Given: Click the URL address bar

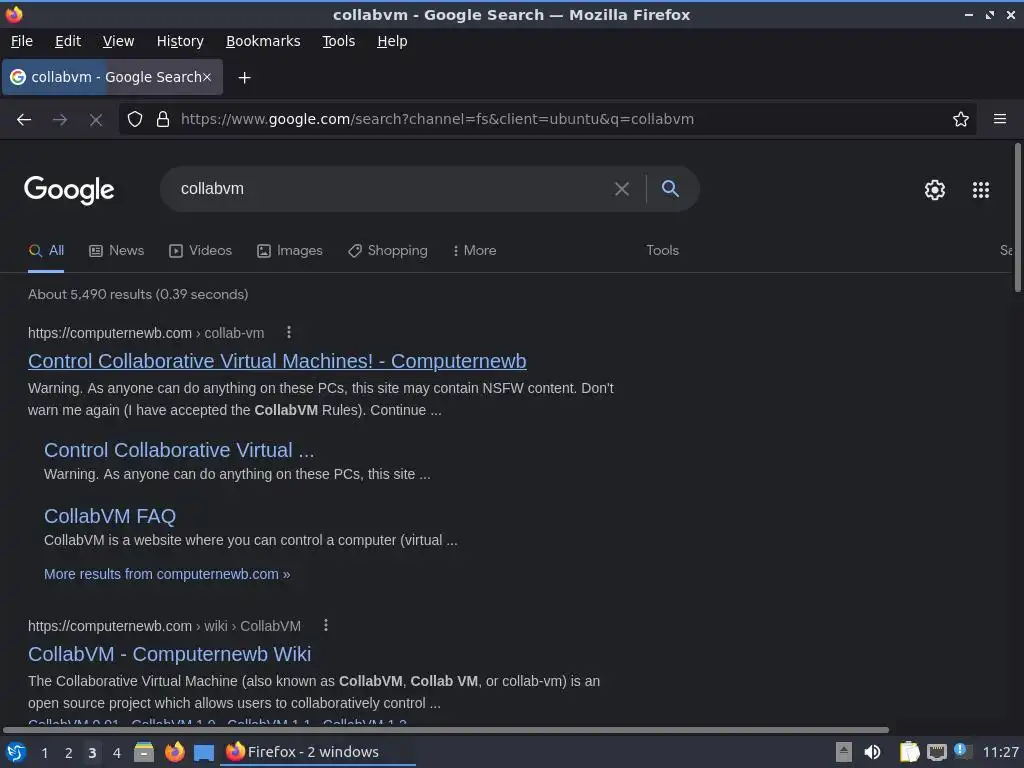Looking at the screenshot, I should click(x=549, y=119).
